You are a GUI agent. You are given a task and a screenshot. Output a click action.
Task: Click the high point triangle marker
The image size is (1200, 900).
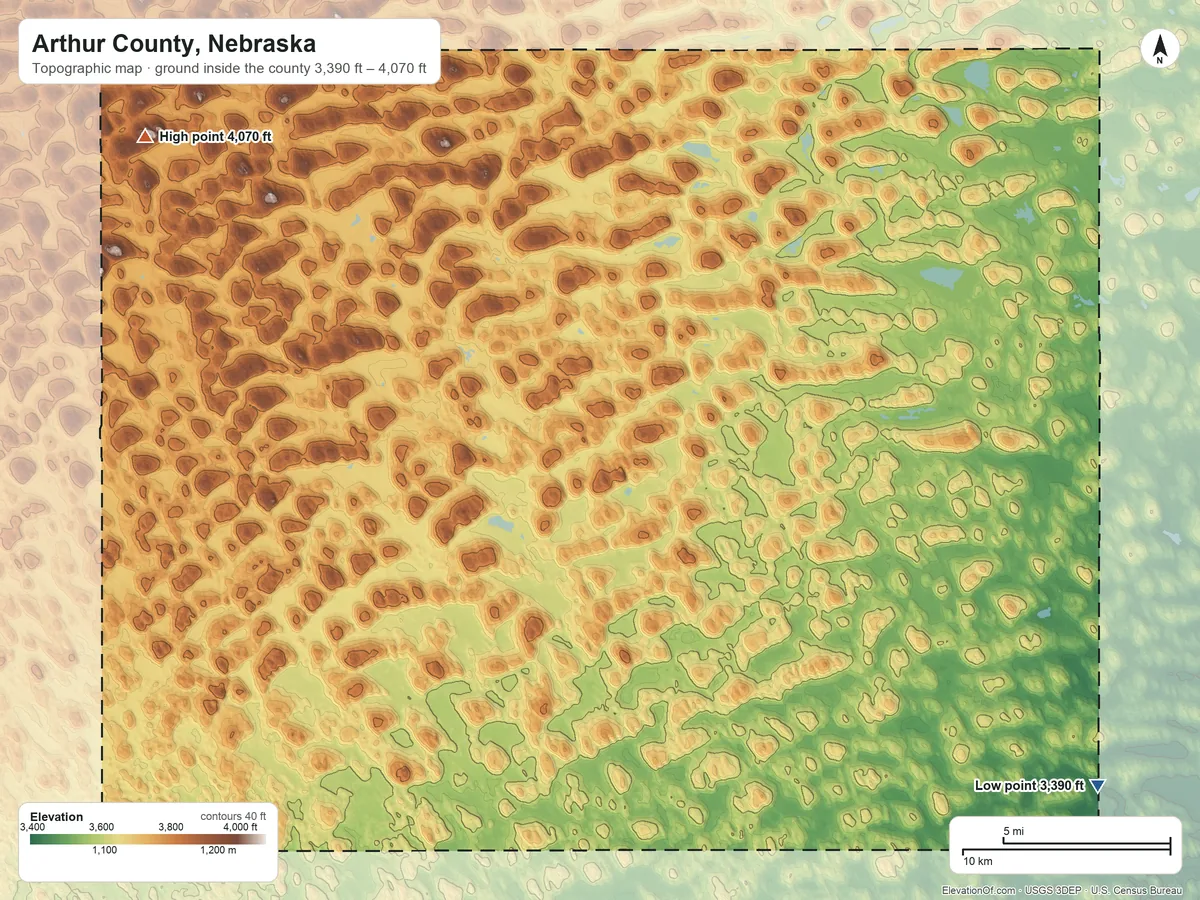[145, 137]
